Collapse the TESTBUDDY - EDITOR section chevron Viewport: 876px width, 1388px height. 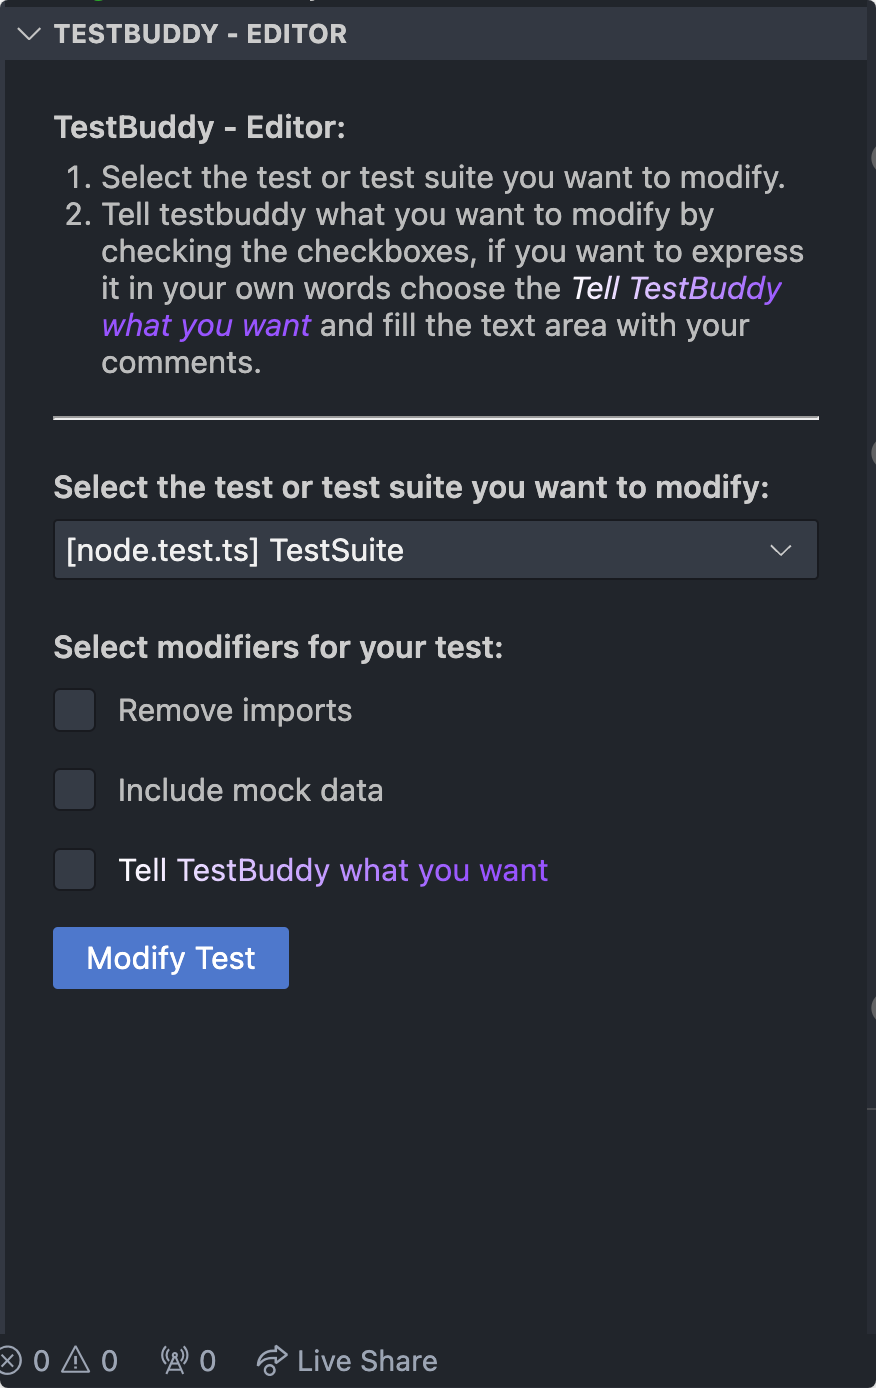[29, 34]
